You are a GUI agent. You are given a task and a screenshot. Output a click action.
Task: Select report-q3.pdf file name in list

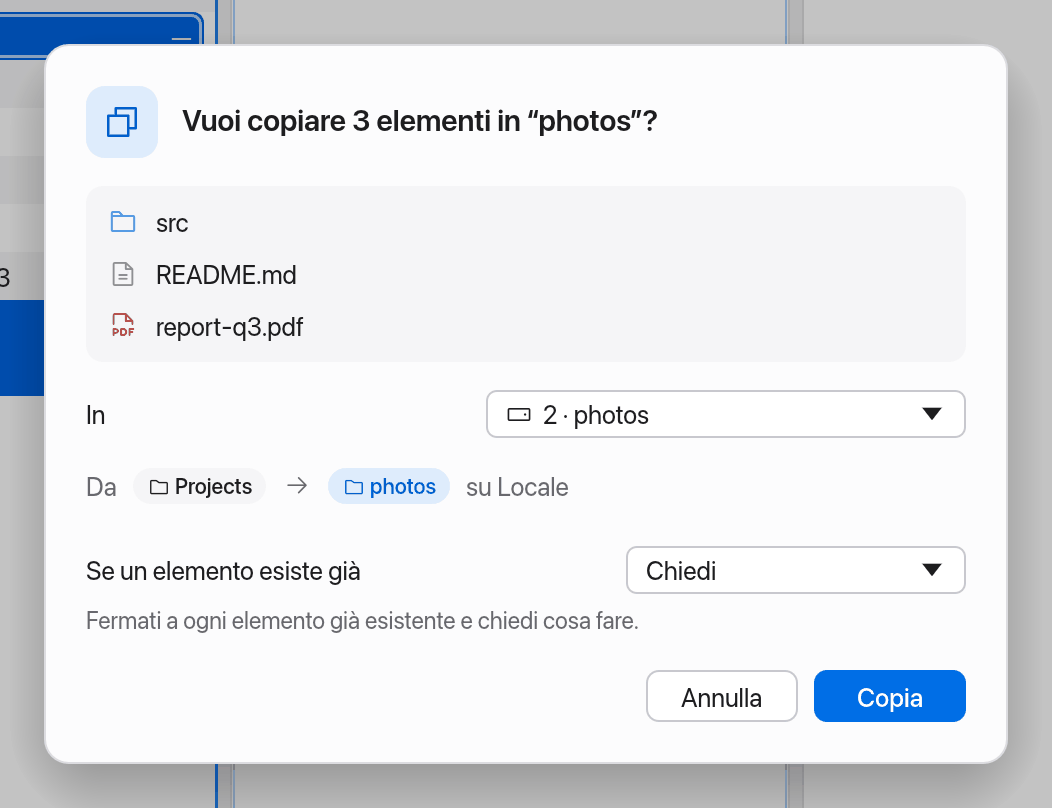coord(229,327)
